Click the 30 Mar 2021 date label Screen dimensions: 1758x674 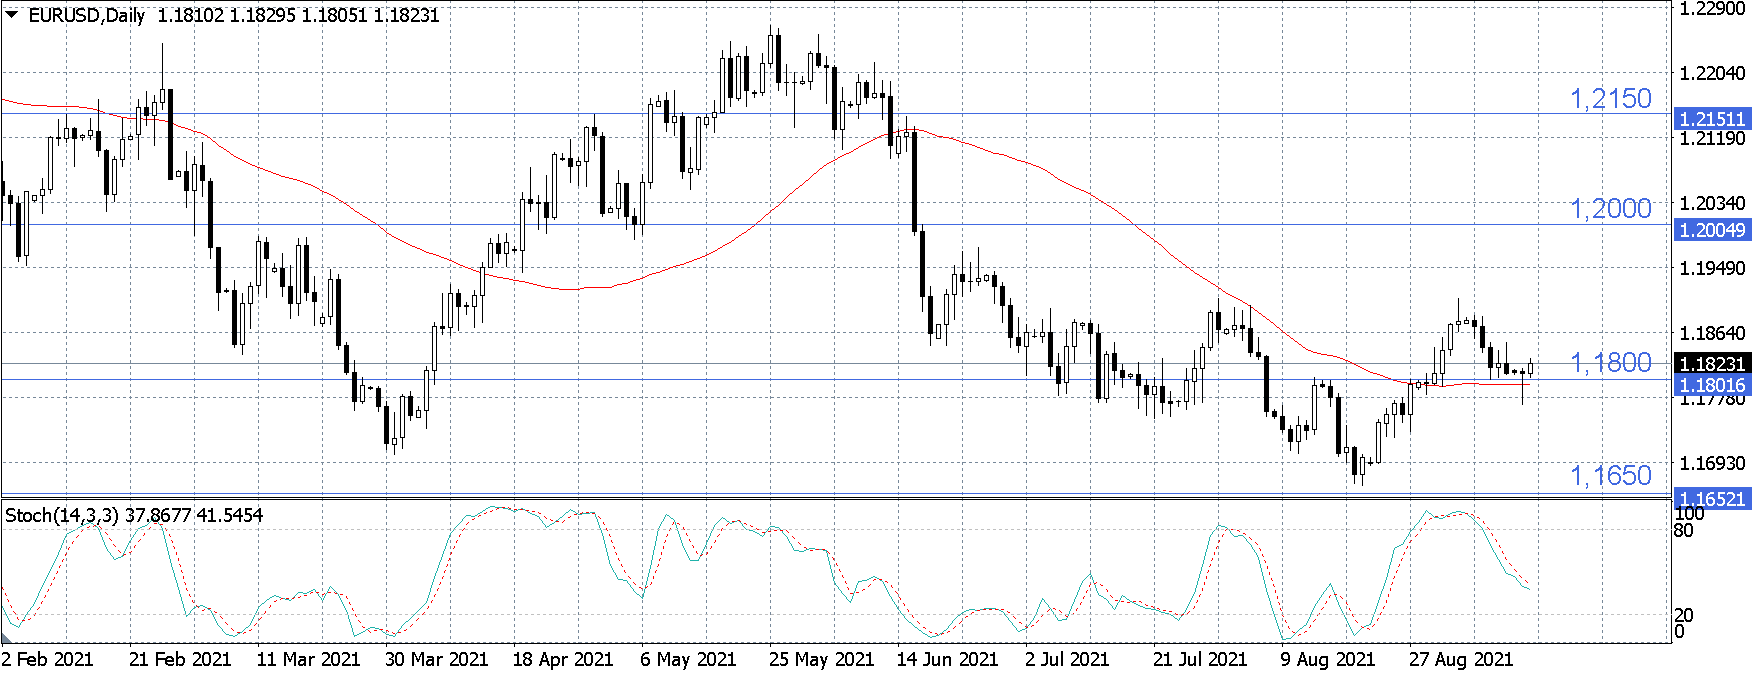[x=436, y=659]
